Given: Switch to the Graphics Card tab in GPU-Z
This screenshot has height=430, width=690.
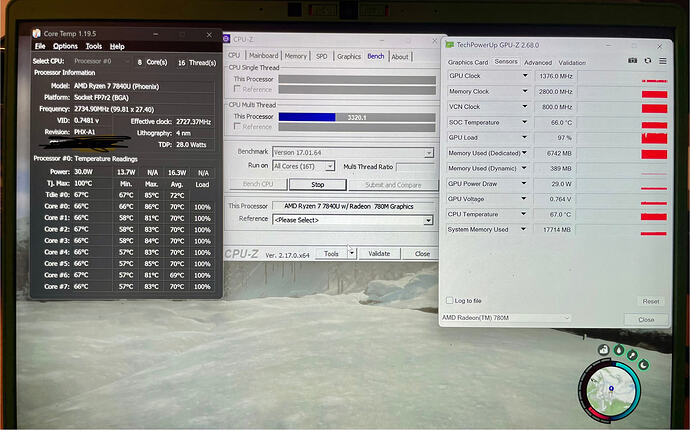Looking at the screenshot, I should 468,62.
